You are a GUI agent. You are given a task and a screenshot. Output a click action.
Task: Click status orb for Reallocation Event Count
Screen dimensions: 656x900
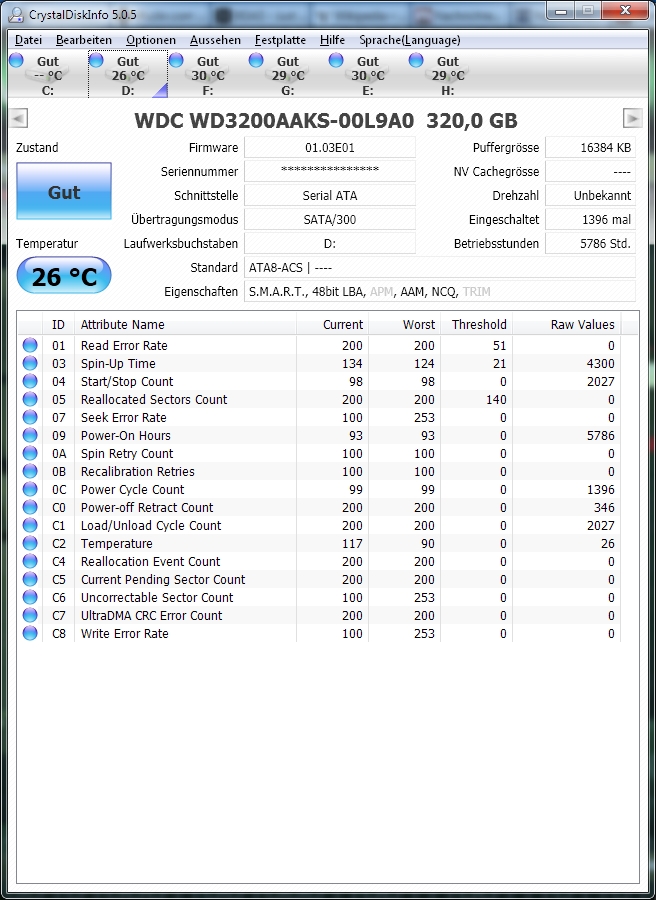pos(30,561)
